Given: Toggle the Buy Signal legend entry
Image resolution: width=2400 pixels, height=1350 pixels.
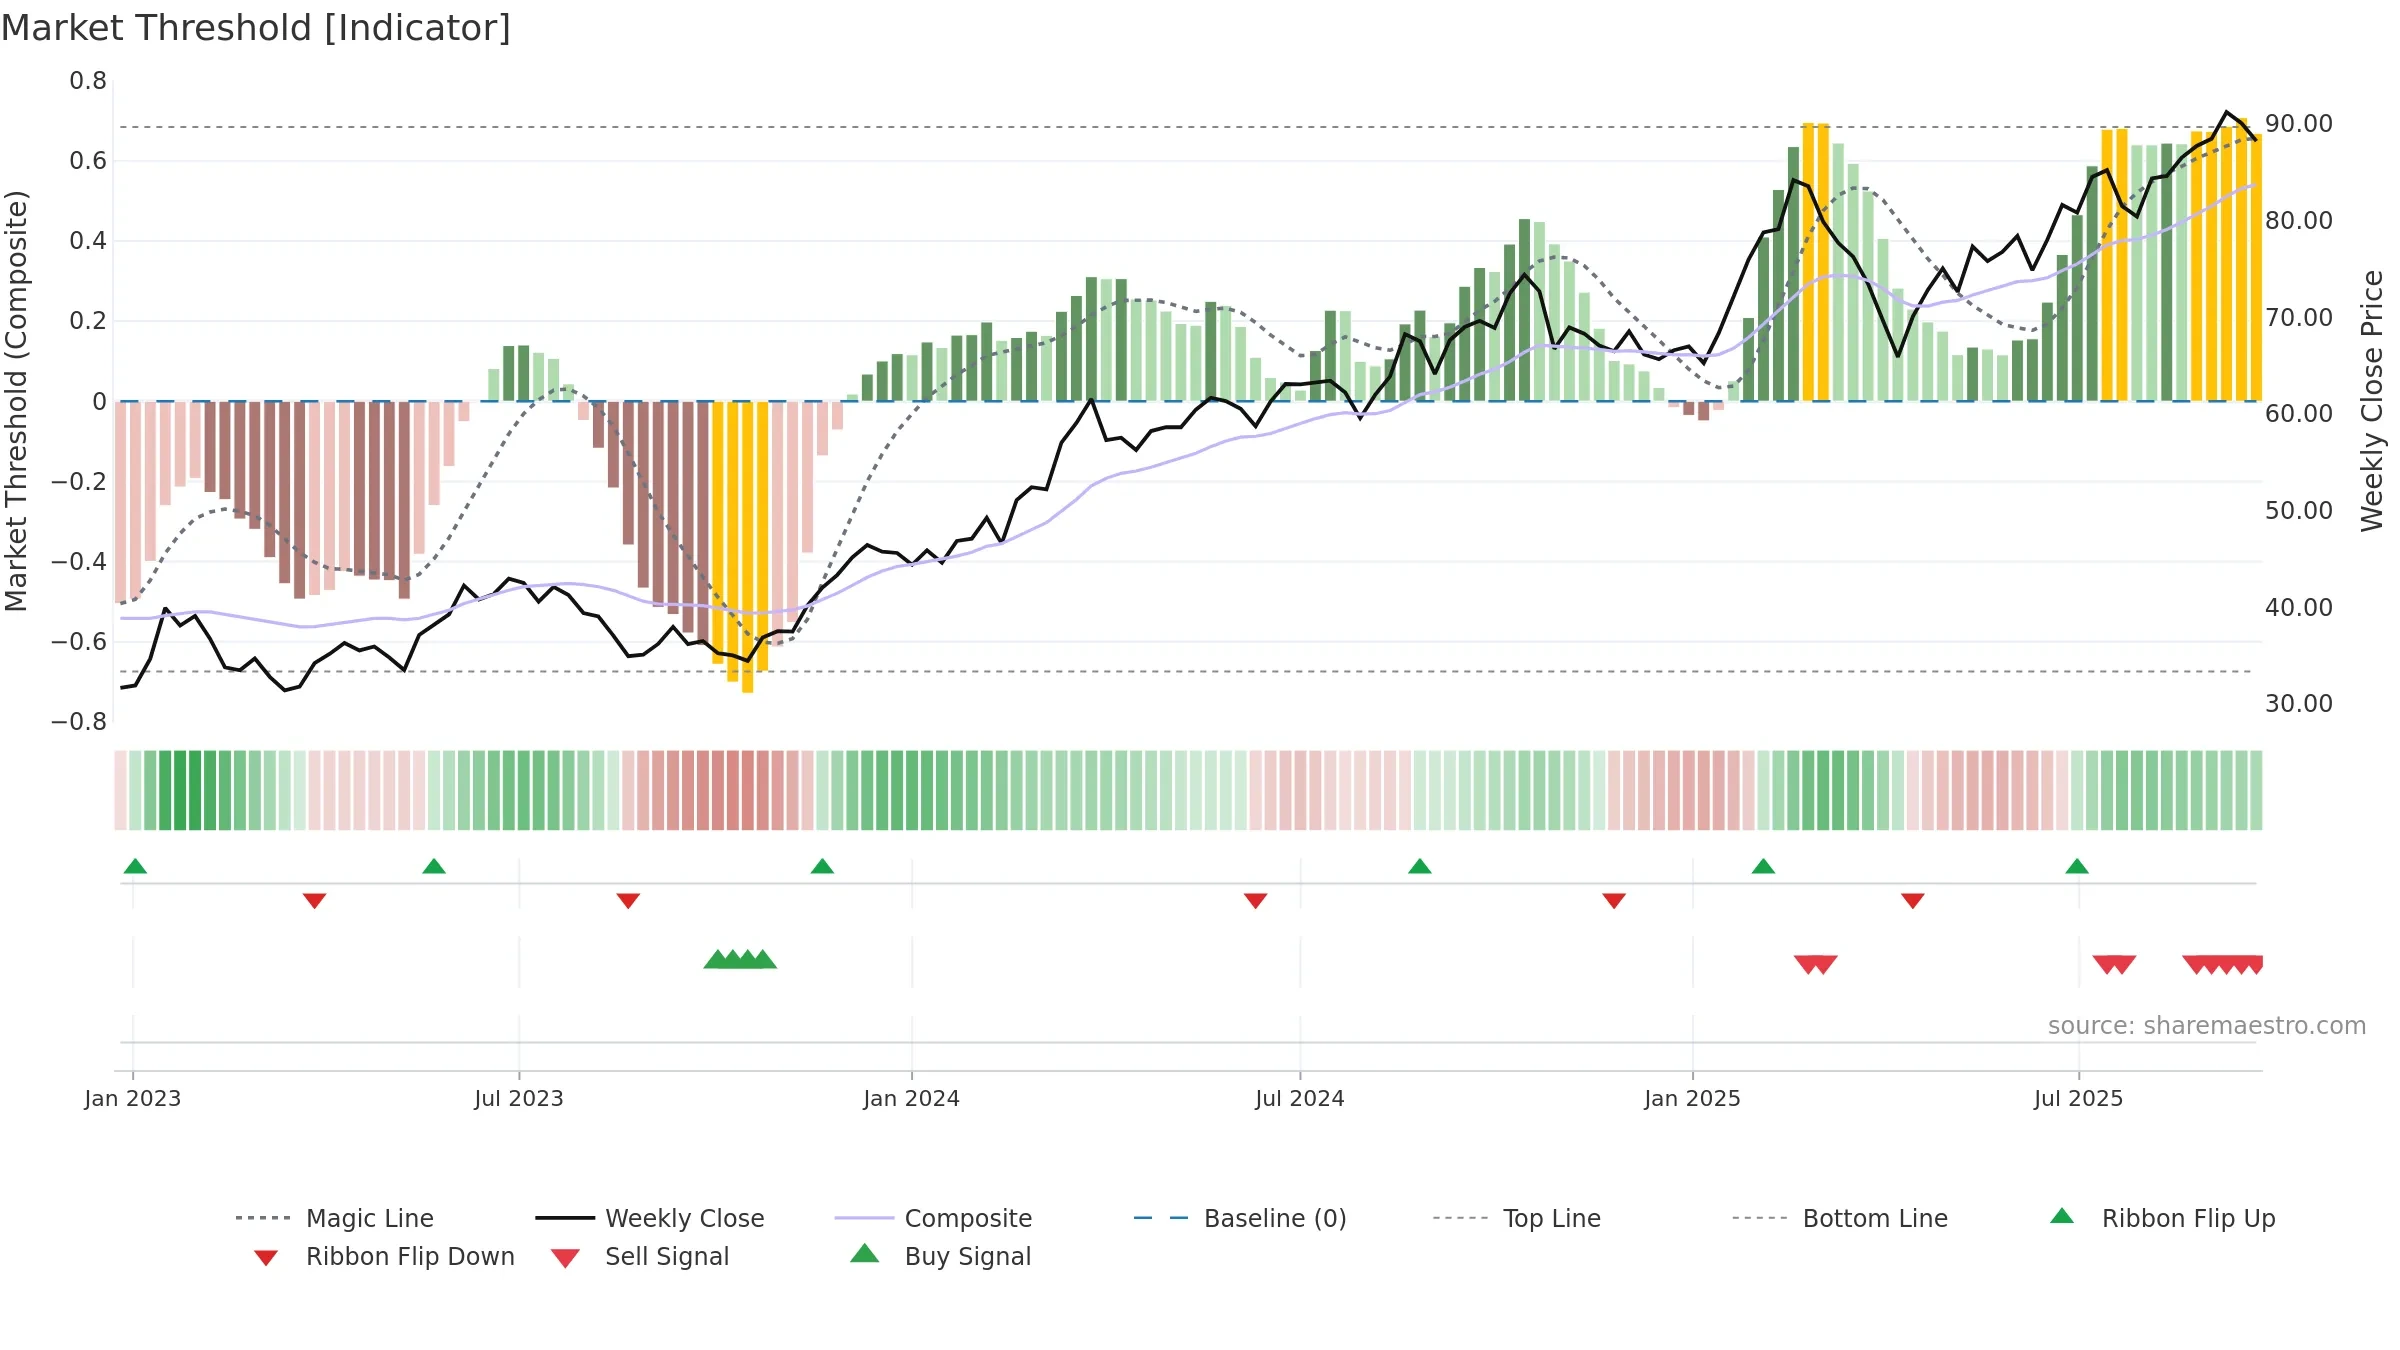Looking at the screenshot, I should [940, 1256].
